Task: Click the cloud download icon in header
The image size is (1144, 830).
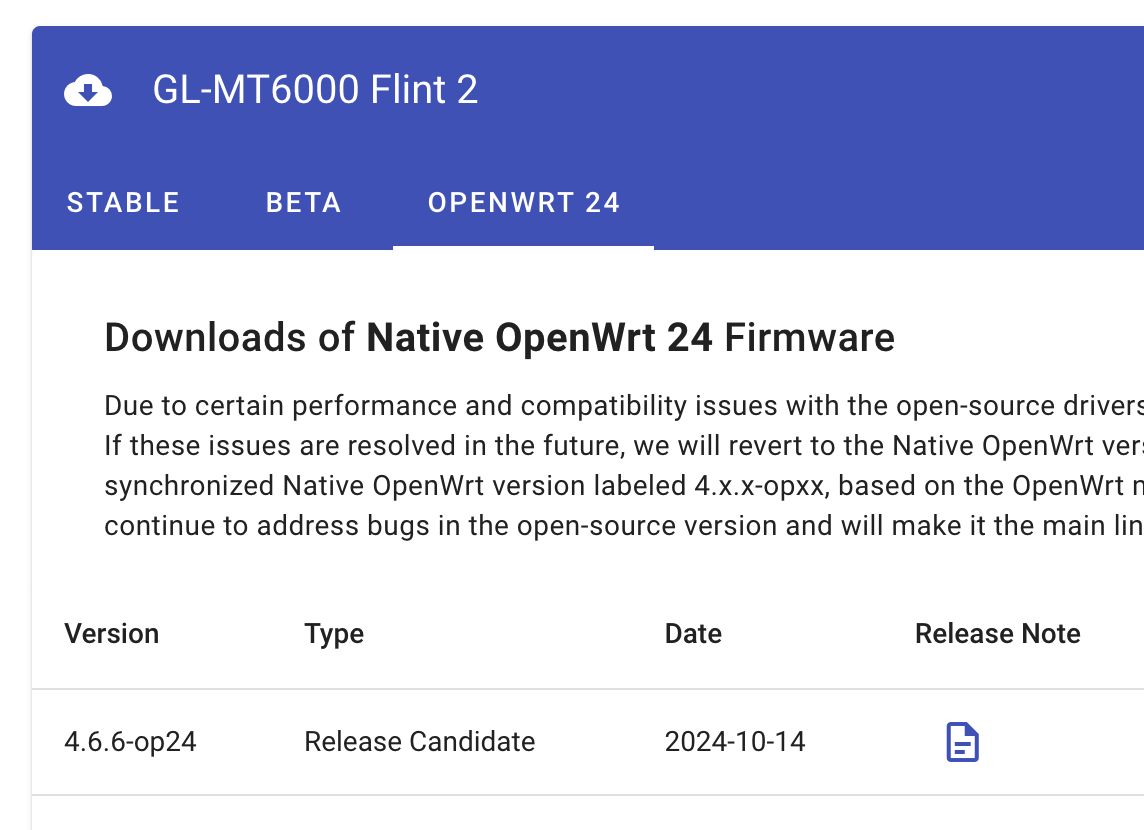Action: pos(88,91)
